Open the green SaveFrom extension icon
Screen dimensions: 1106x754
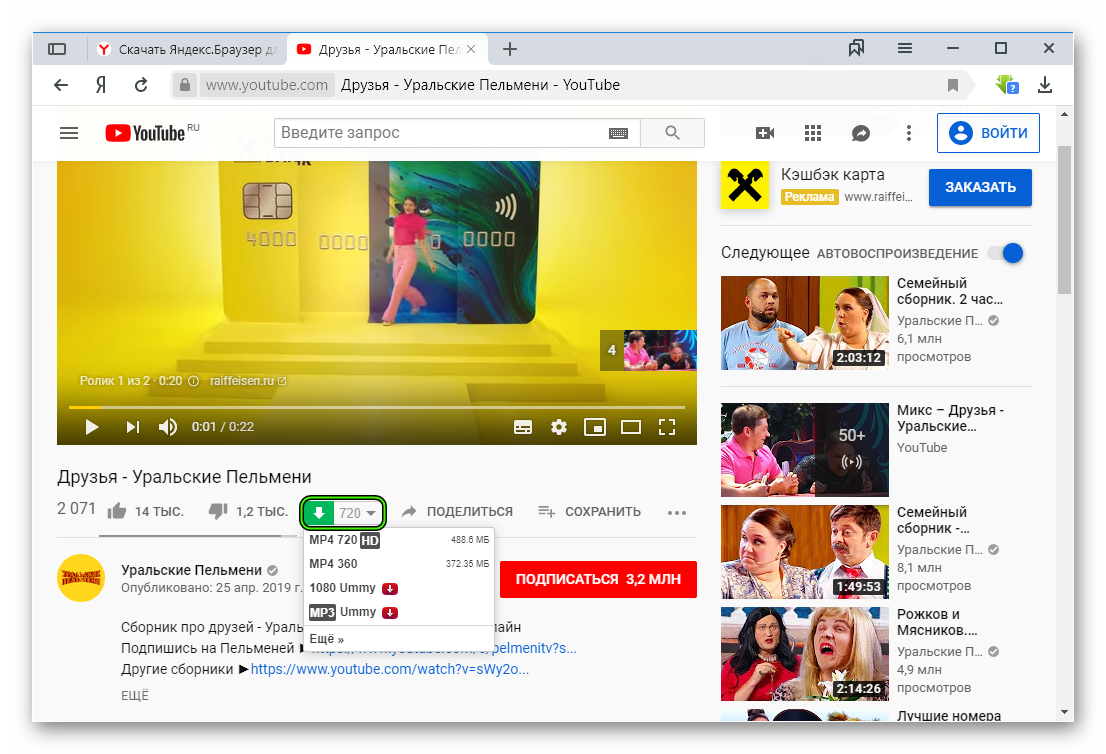click(x=1007, y=85)
